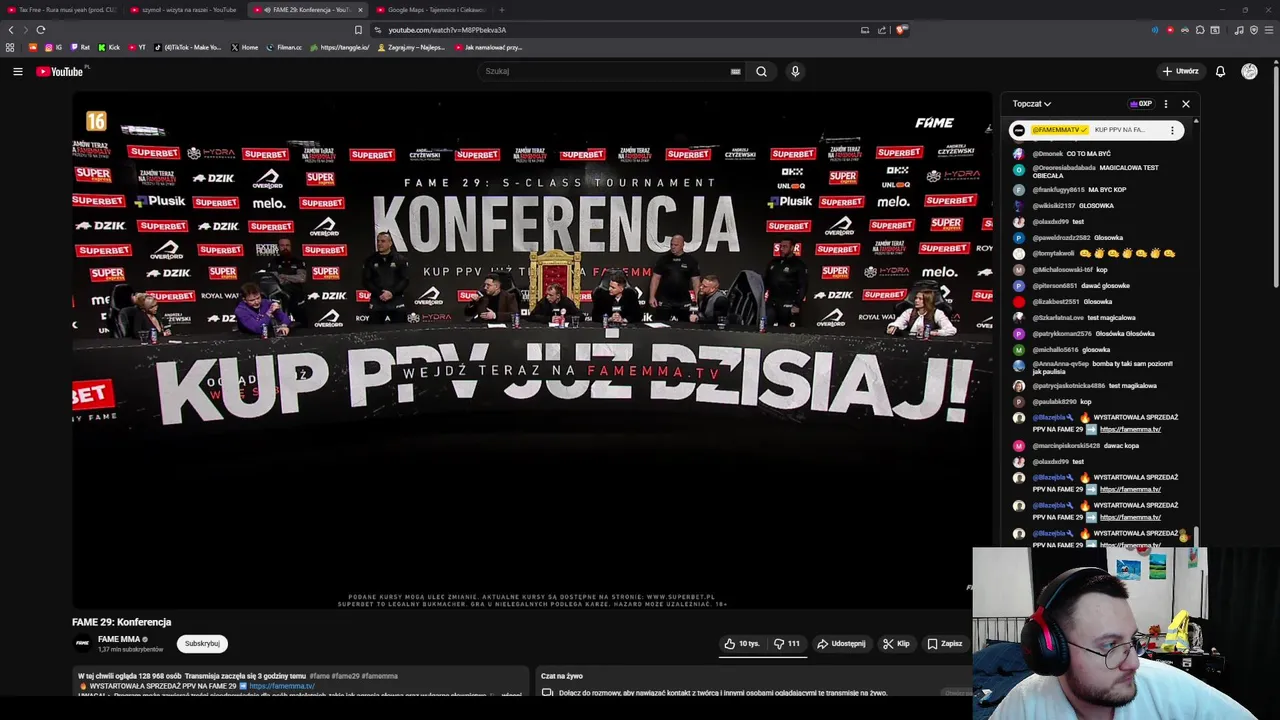Open the live chat three-dot options menu
Screen dimensions: 1280x720
click(1165, 104)
